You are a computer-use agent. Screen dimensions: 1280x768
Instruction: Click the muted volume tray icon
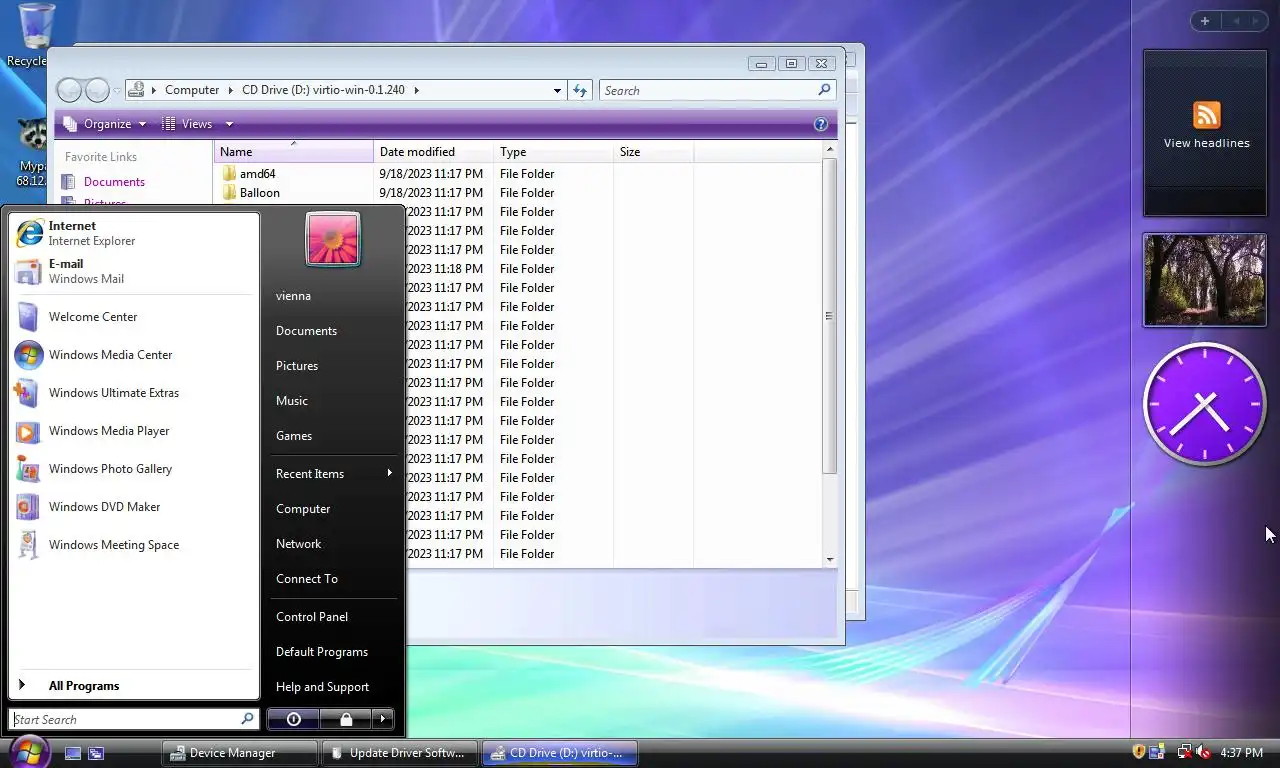[1202, 752]
